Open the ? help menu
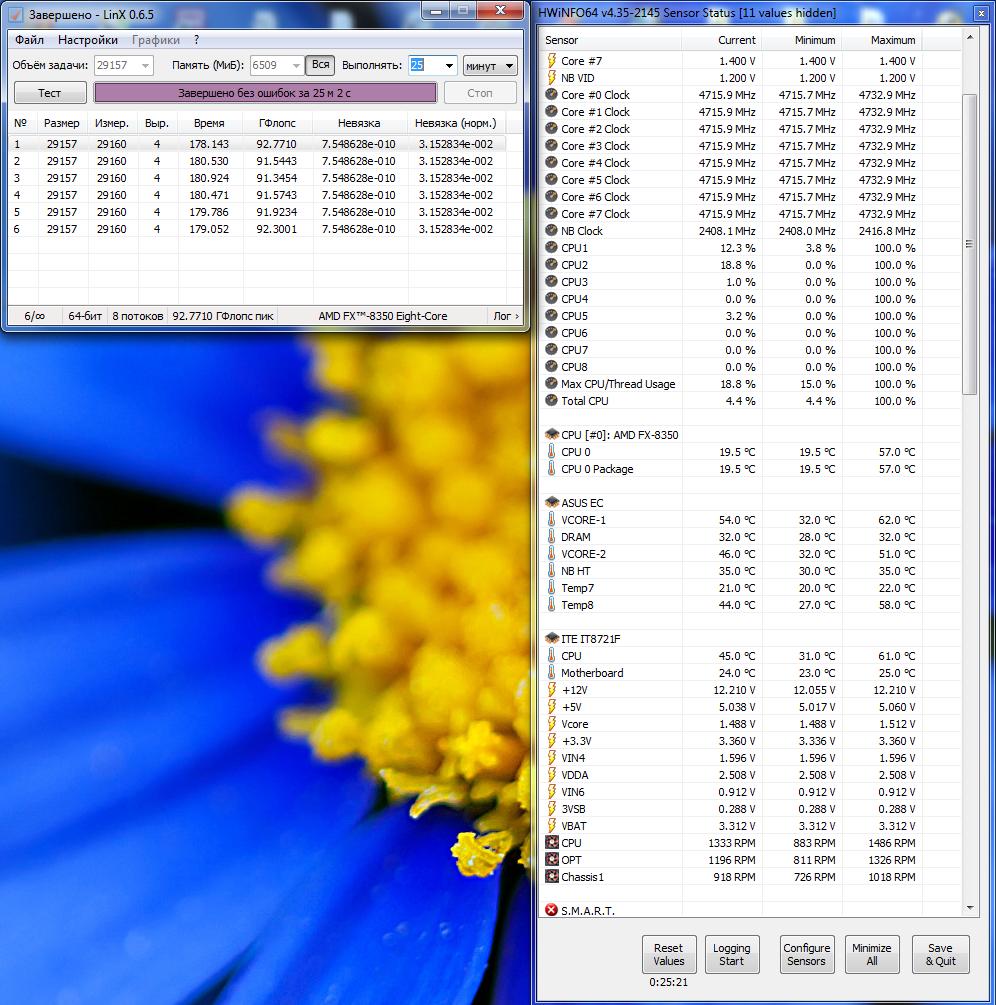Screen dimensions: 996x1005 point(196,40)
